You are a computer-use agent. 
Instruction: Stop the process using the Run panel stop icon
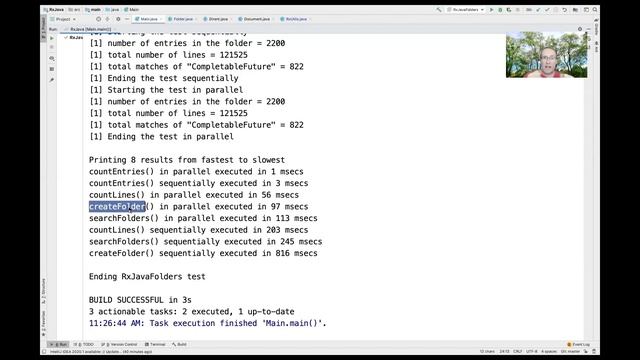[52, 47]
